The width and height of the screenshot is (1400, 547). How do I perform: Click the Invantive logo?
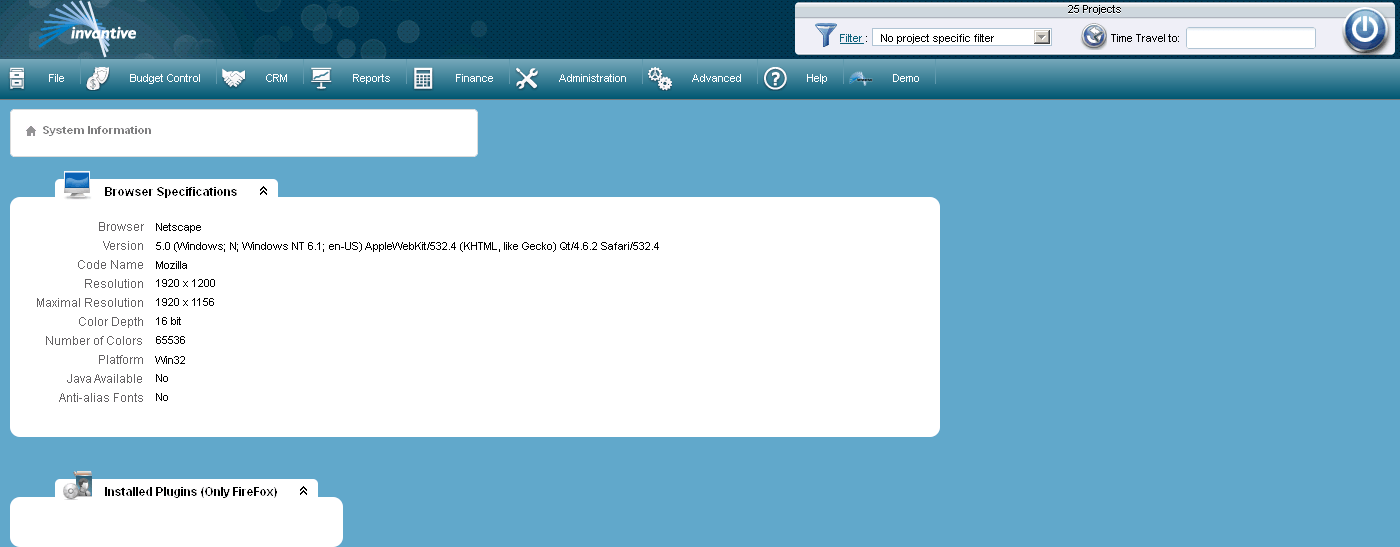pos(85,28)
